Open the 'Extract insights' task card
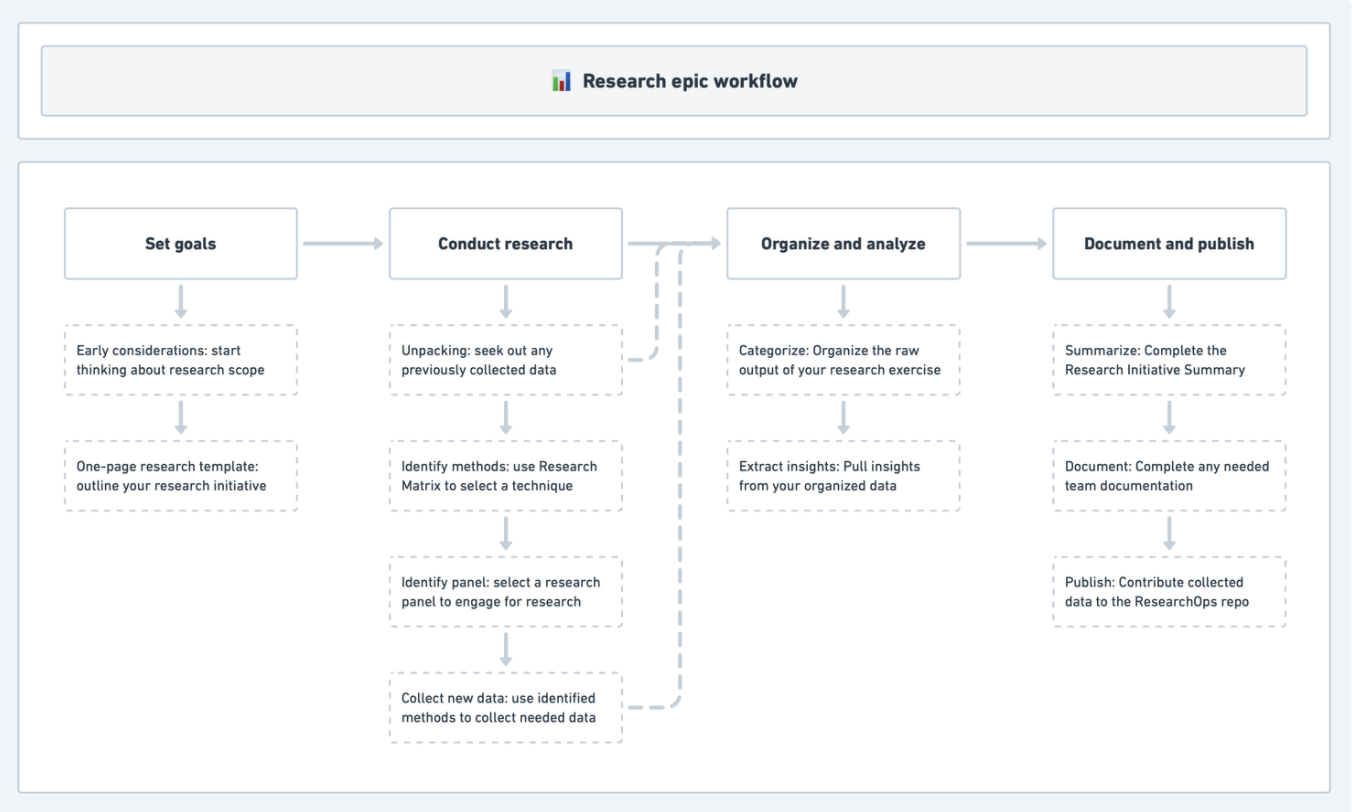This screenshot has height=812, width=1352. coord(844,476)
